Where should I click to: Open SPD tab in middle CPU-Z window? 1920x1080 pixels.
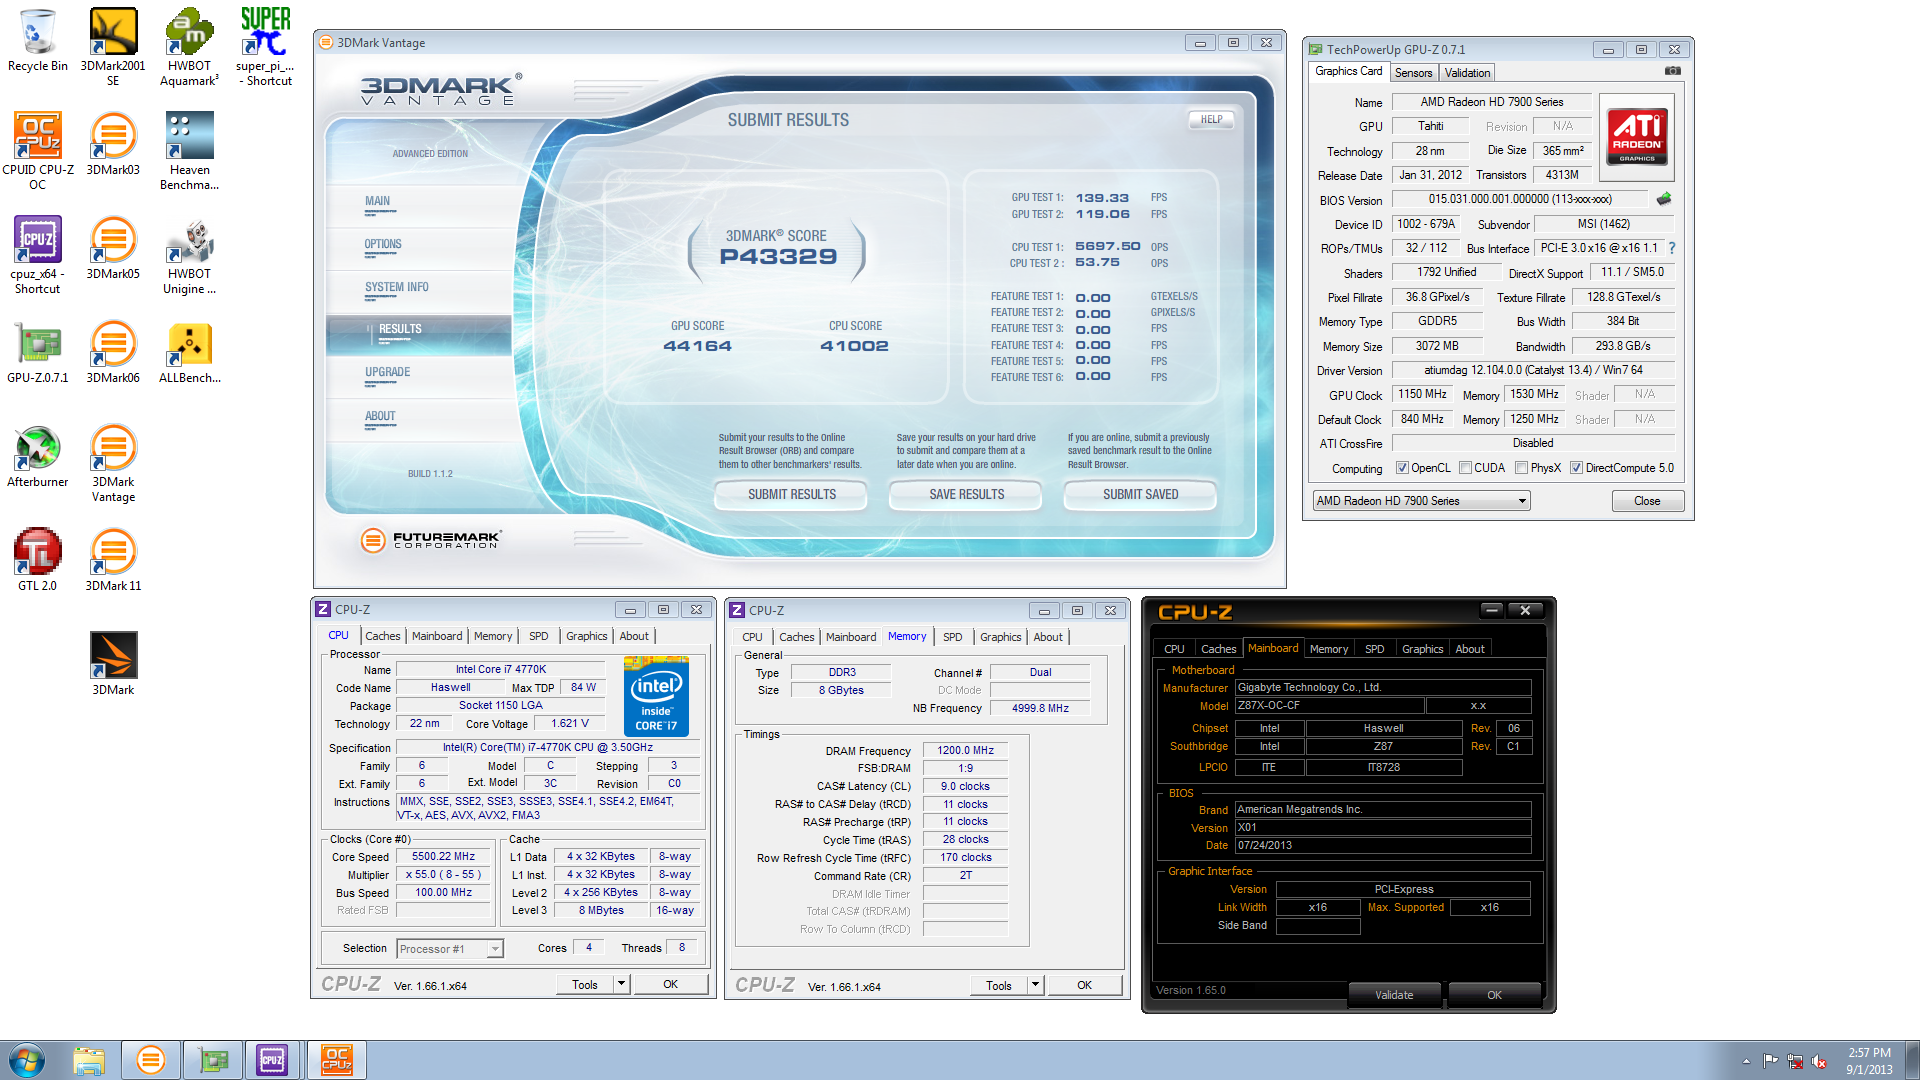(952, 637)
